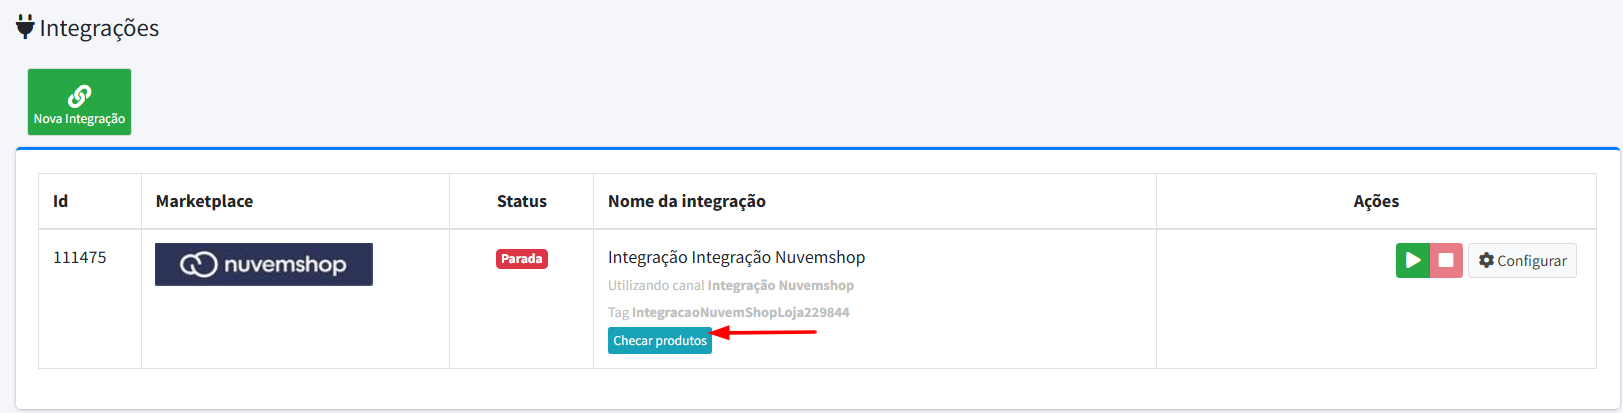Click the Integração Integração Nuvemshop name
Screen dimensions: 1623x413
[x=737, y=257]
